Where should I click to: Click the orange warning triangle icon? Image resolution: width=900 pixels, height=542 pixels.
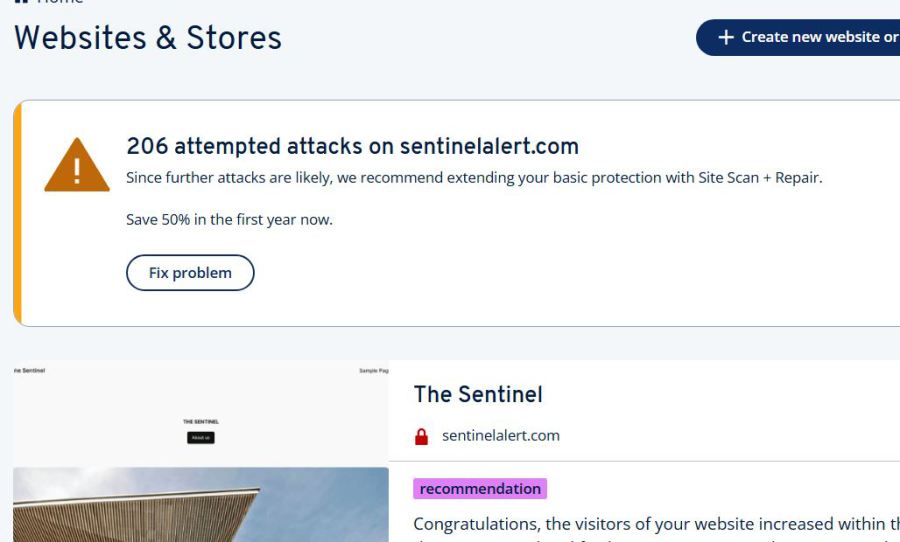tap(77, 165)
